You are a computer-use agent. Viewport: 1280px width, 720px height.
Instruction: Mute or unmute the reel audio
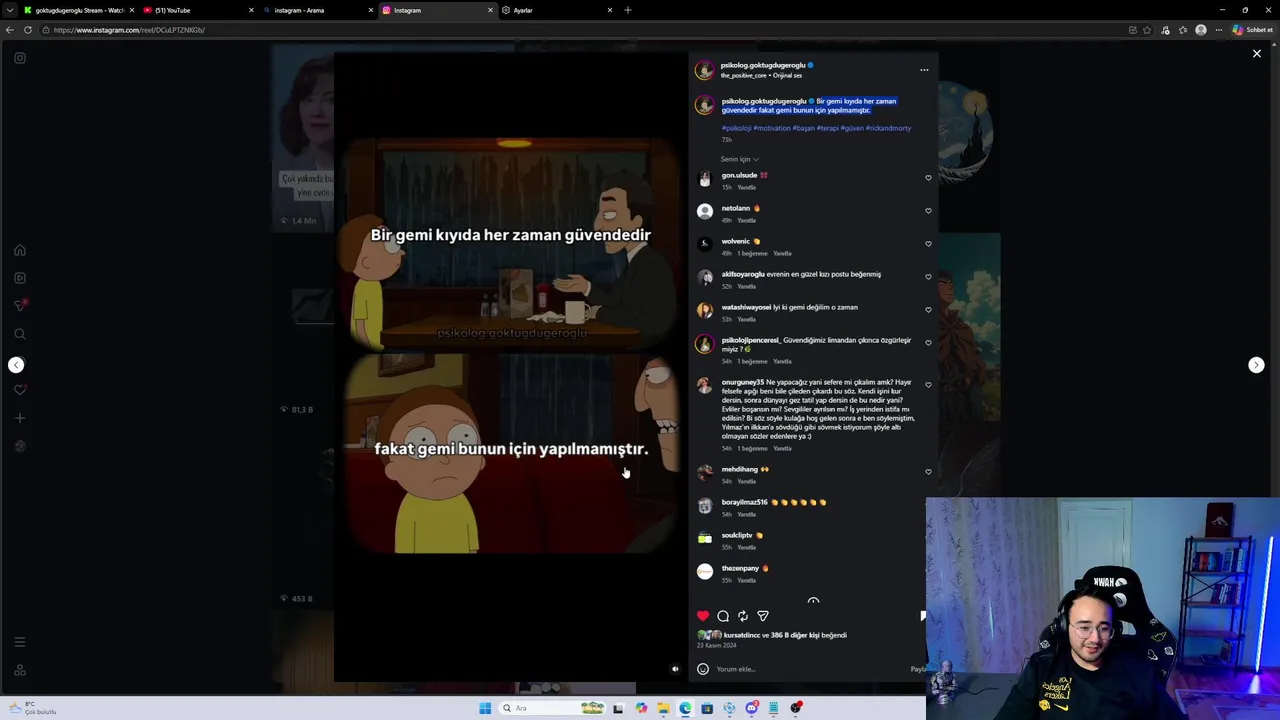(x=675, y=669)
